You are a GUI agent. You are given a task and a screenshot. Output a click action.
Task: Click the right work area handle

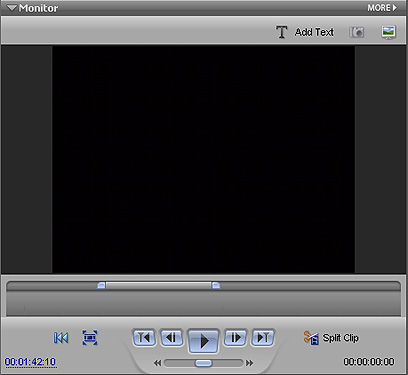[x=216, y=285]
